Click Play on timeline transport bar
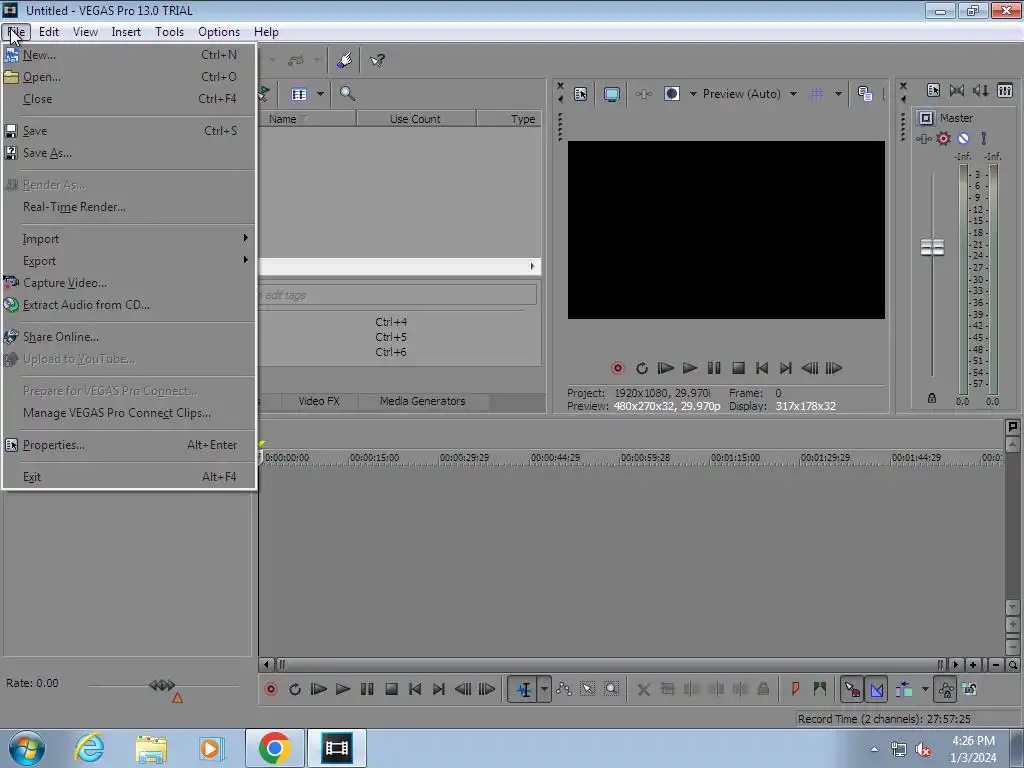The height and width of the screenshot is (768, 1024). tap(343, 690)
